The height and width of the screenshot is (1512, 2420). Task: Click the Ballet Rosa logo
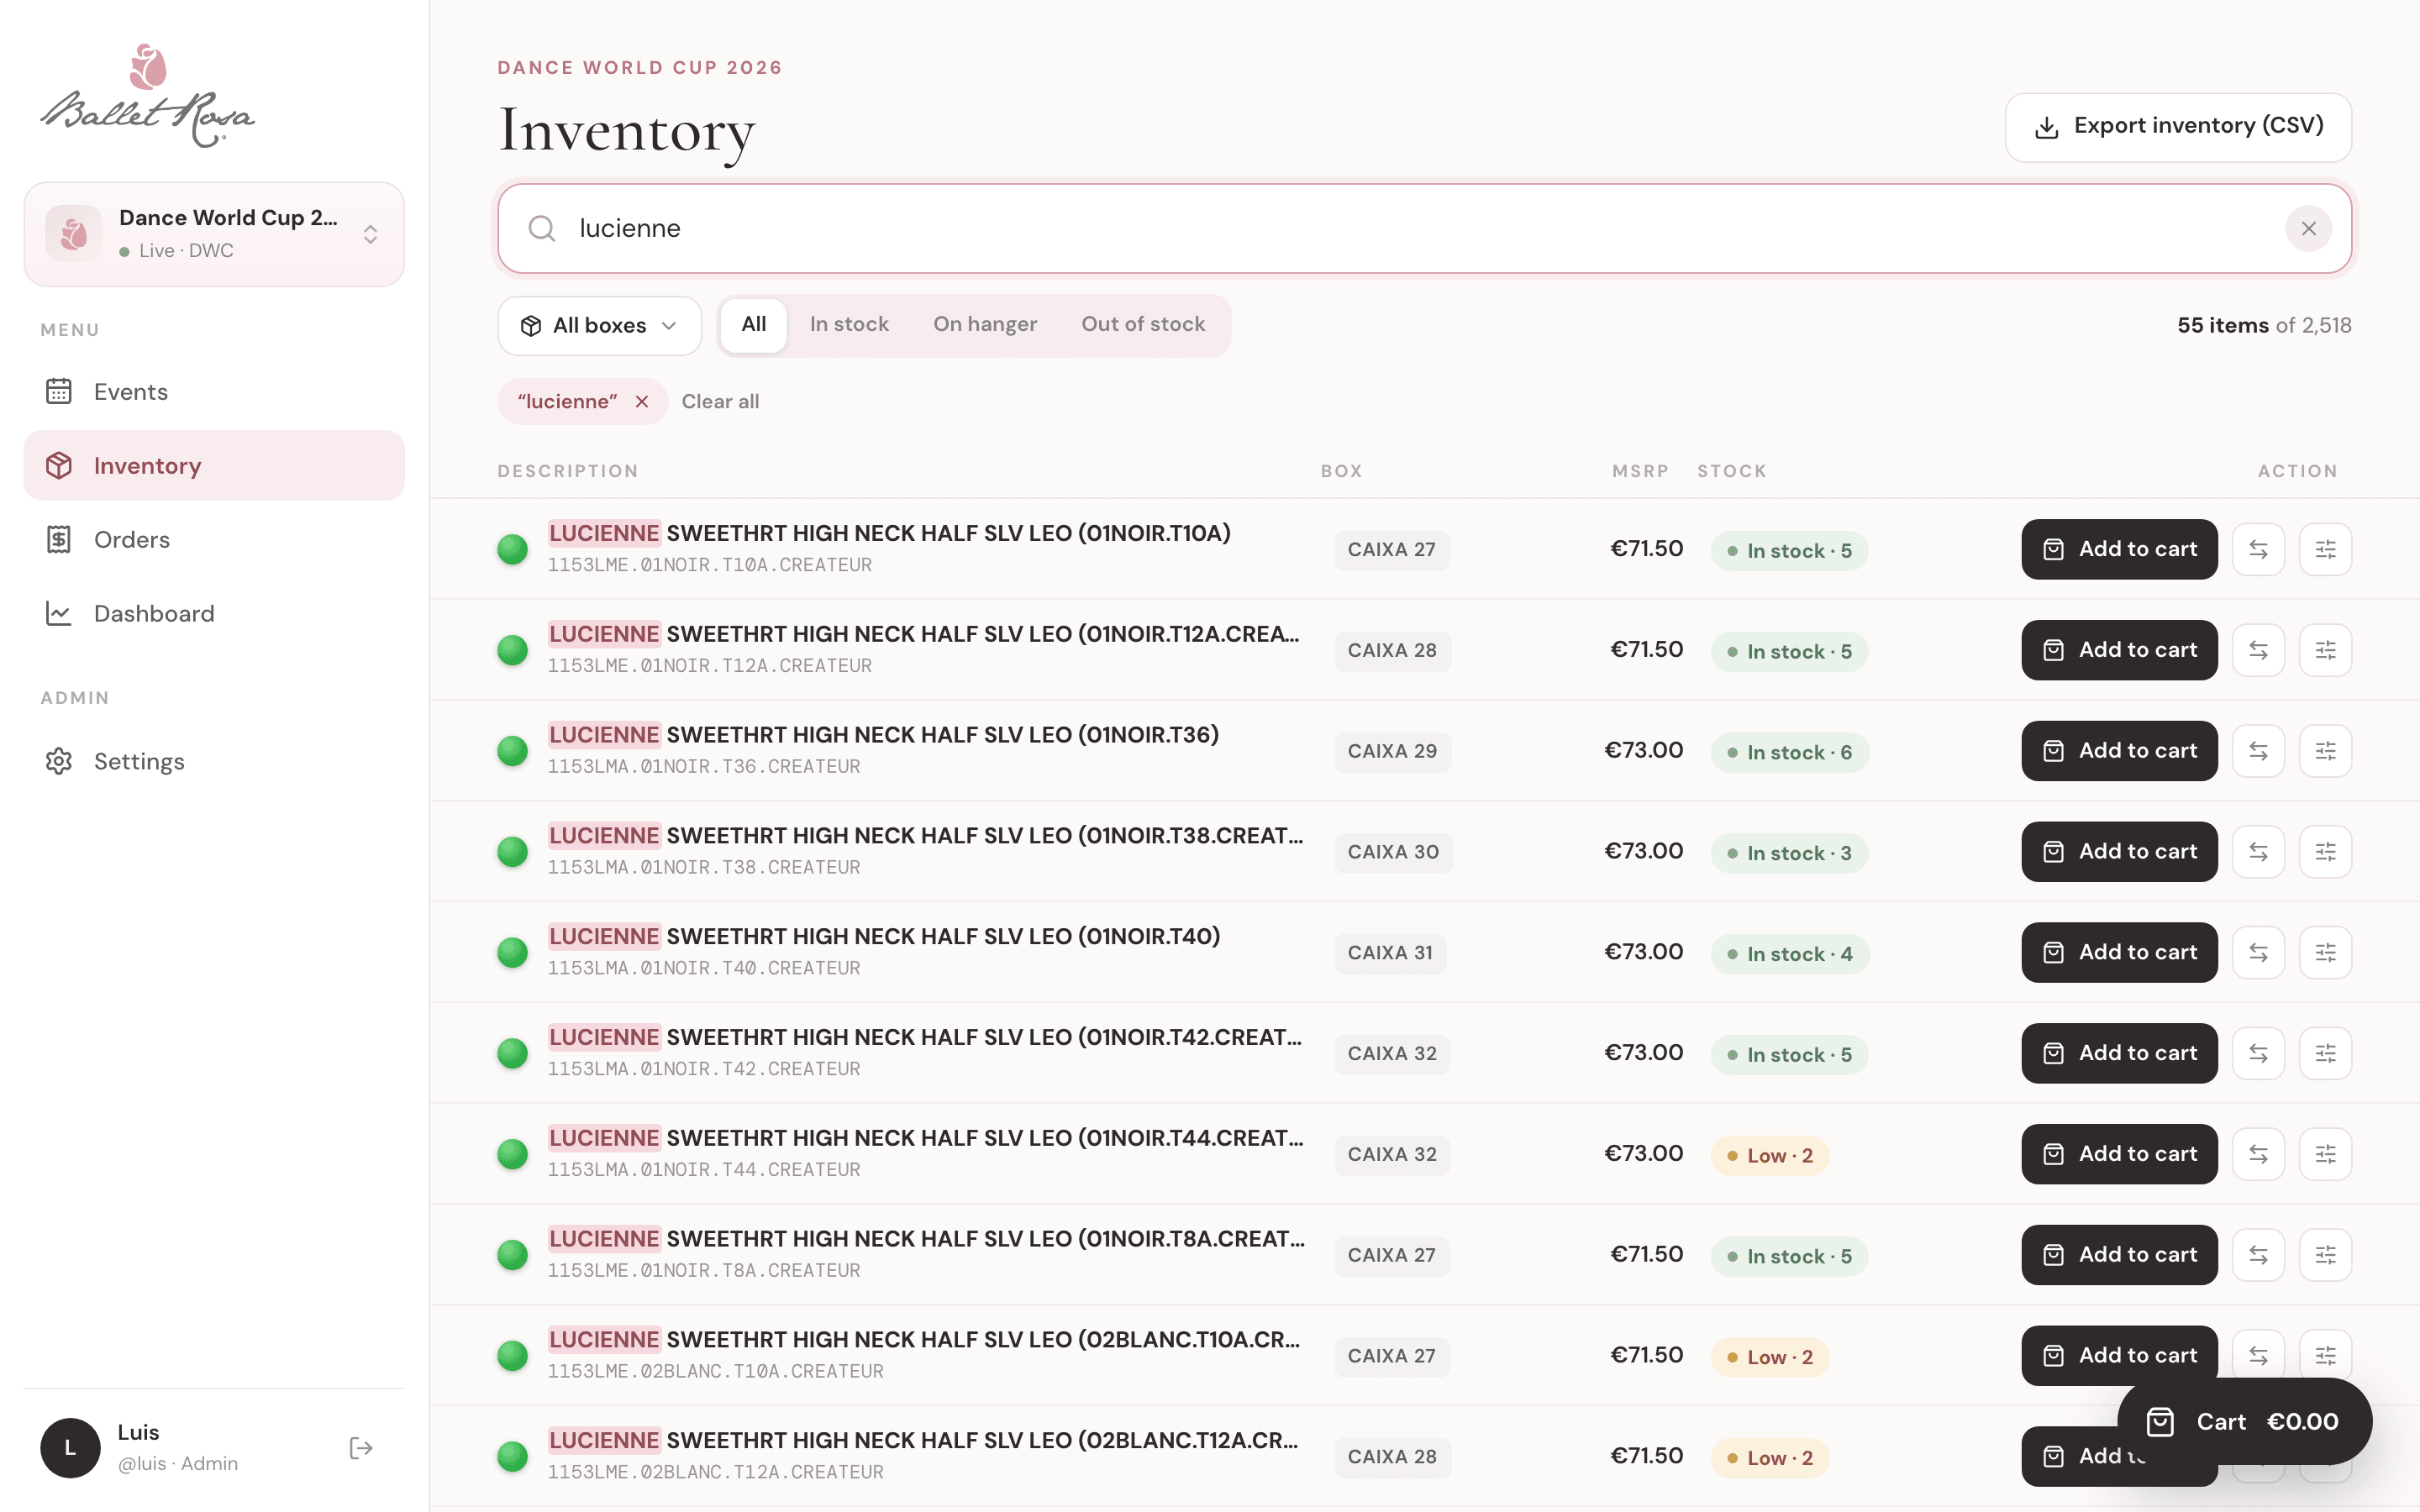[x=147, y=96]
